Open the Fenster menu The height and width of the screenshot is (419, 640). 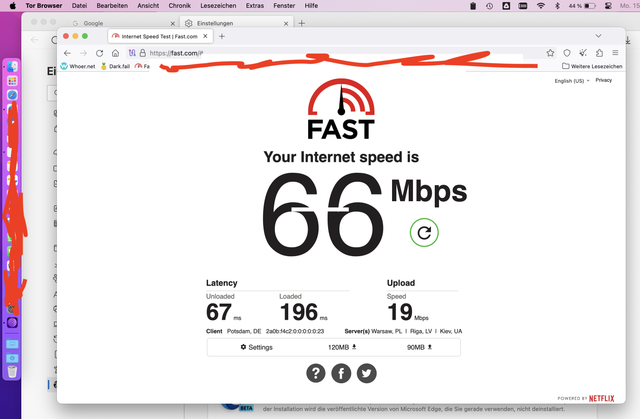tap(284, 6)
